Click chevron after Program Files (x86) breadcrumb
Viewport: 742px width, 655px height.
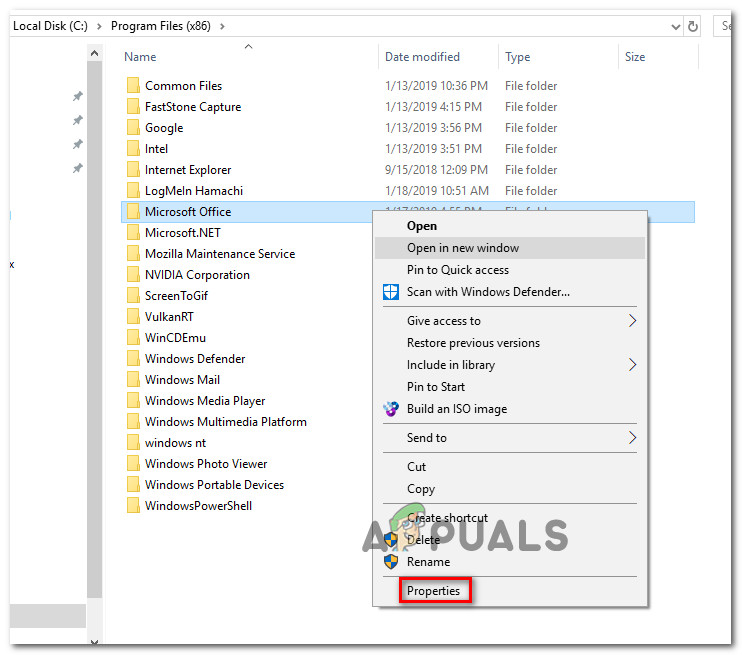pos(222,27)
